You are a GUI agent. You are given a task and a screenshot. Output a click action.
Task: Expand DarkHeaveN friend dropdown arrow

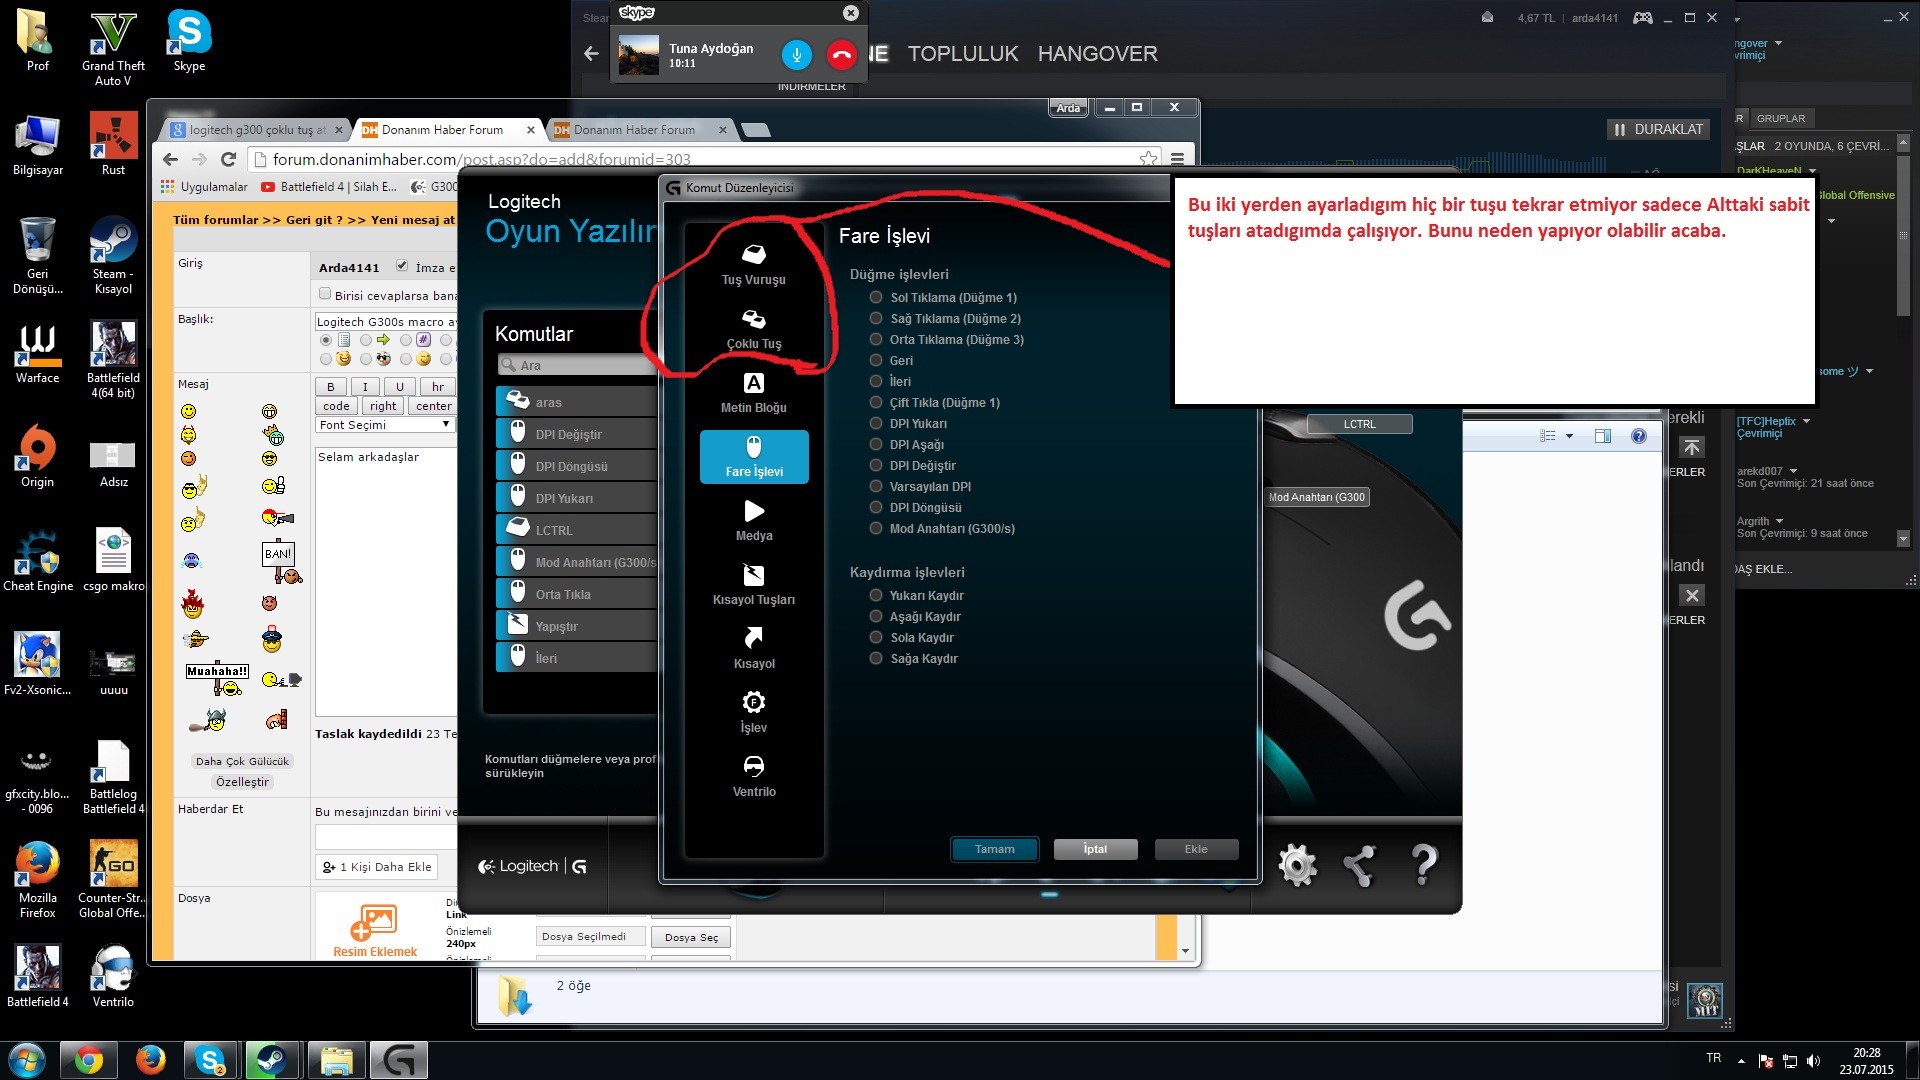coord(1812,170)
